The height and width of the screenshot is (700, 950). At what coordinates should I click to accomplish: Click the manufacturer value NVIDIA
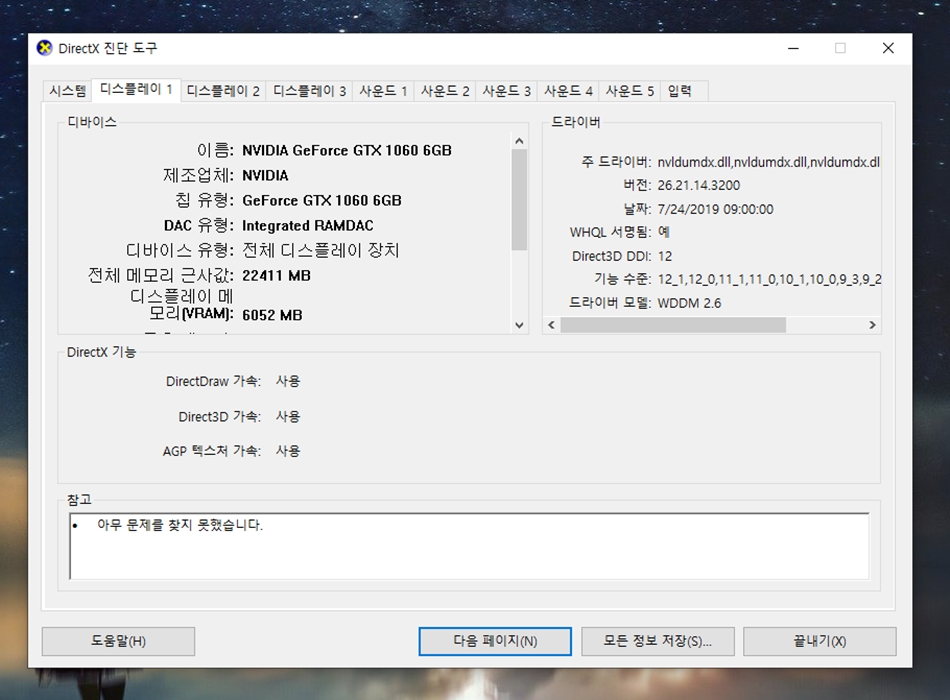(265, 176)
